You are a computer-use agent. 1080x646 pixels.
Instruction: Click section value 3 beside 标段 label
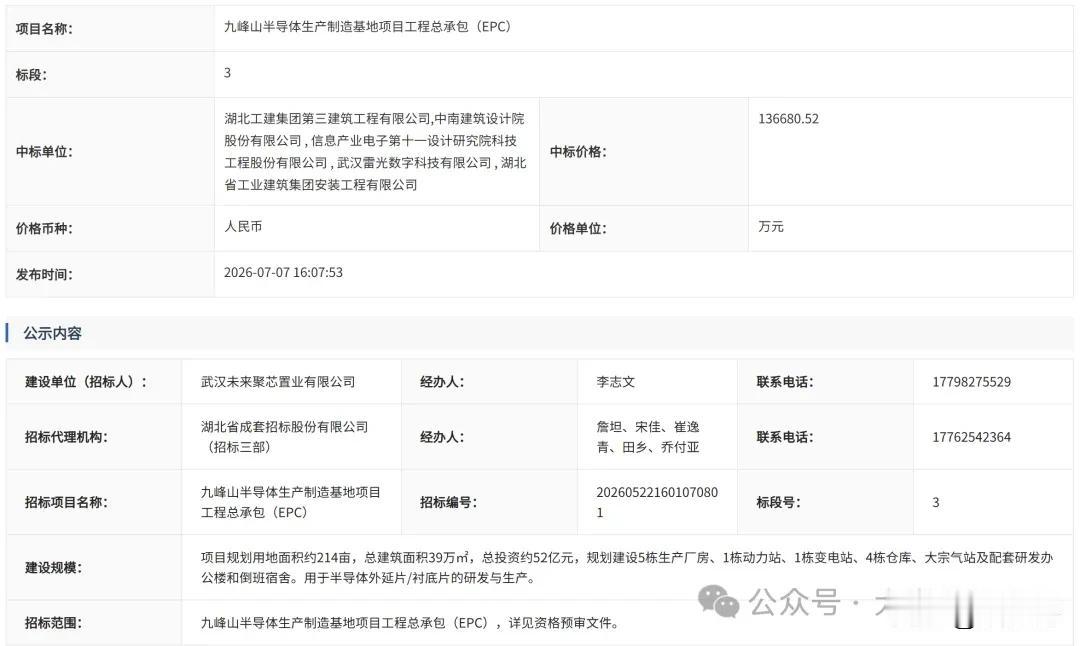coord(227,73)
